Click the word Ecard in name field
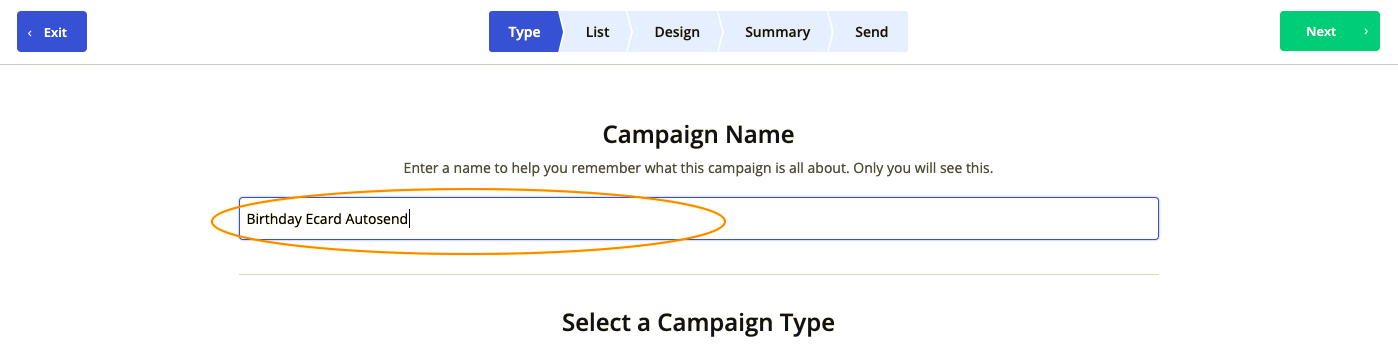The image size is (1398, 362). tap(324, 219)
